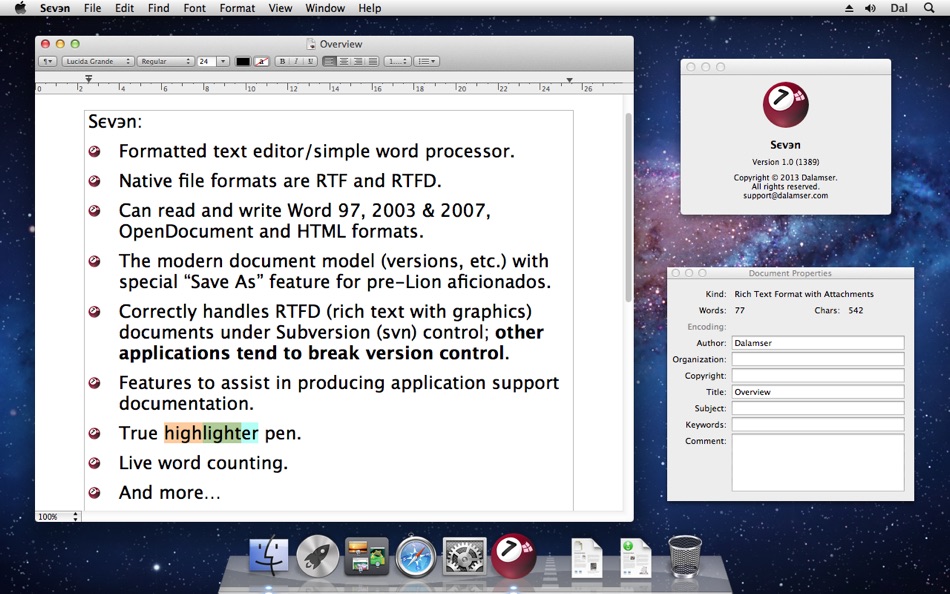Image resolution: width=950 pixels, height=594 pixels.
Task: Click the Author field containing Dalamser
Action: click(818, 343)
